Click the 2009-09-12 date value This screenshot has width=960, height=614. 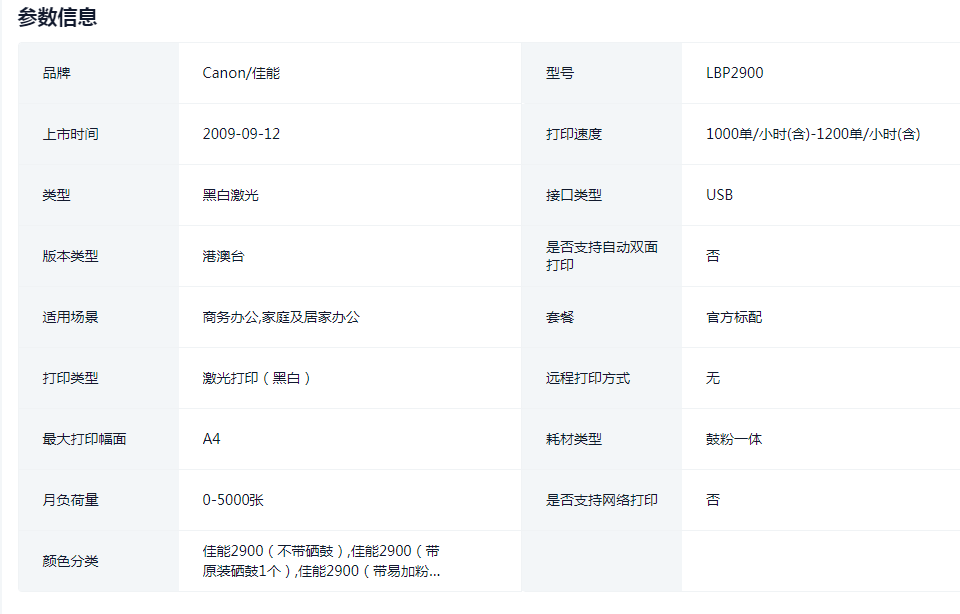click(x=241, y=134)
